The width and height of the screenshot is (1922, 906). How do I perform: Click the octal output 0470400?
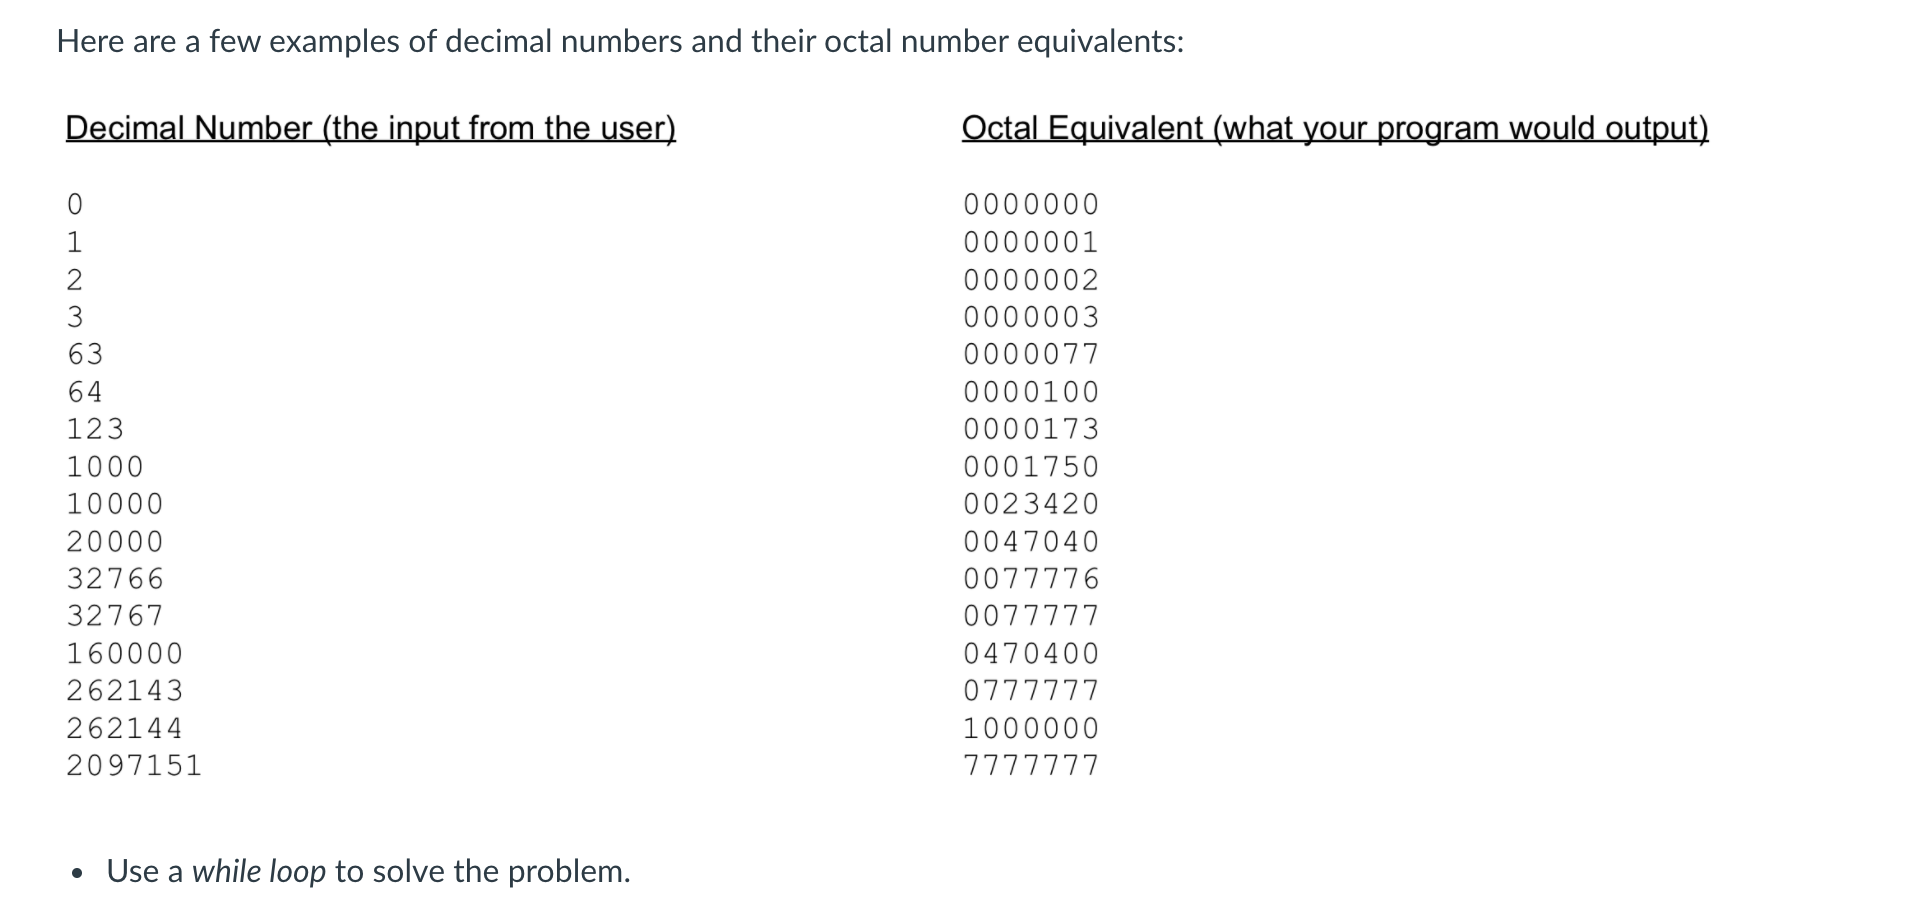tap(1030, 654)
